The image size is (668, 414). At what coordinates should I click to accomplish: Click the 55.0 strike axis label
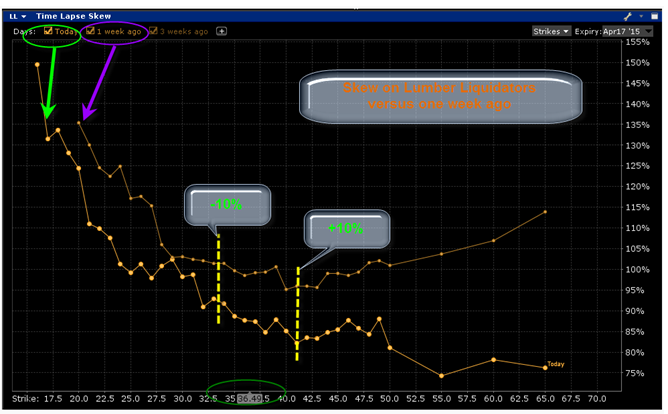click(x=441, y=399)
